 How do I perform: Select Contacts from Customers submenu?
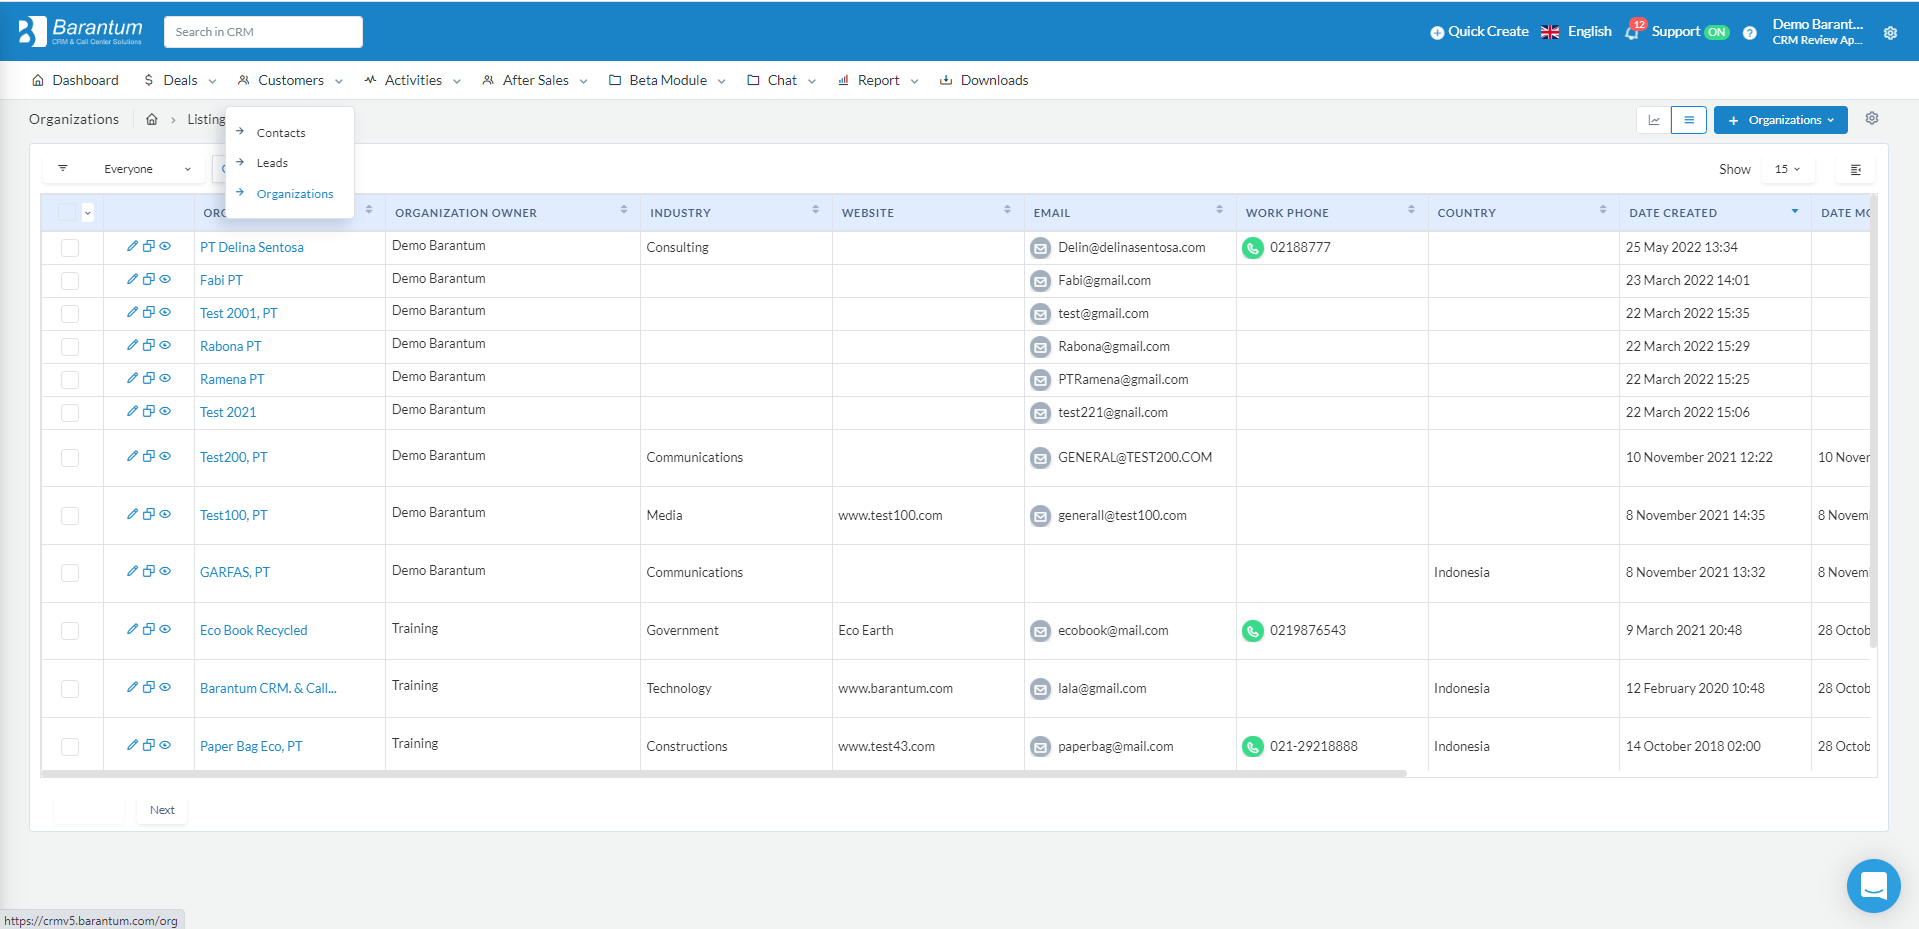[x=281, y=133]
